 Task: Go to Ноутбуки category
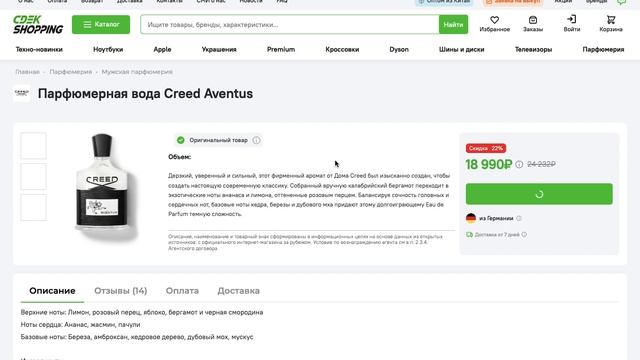pos(108,49)
